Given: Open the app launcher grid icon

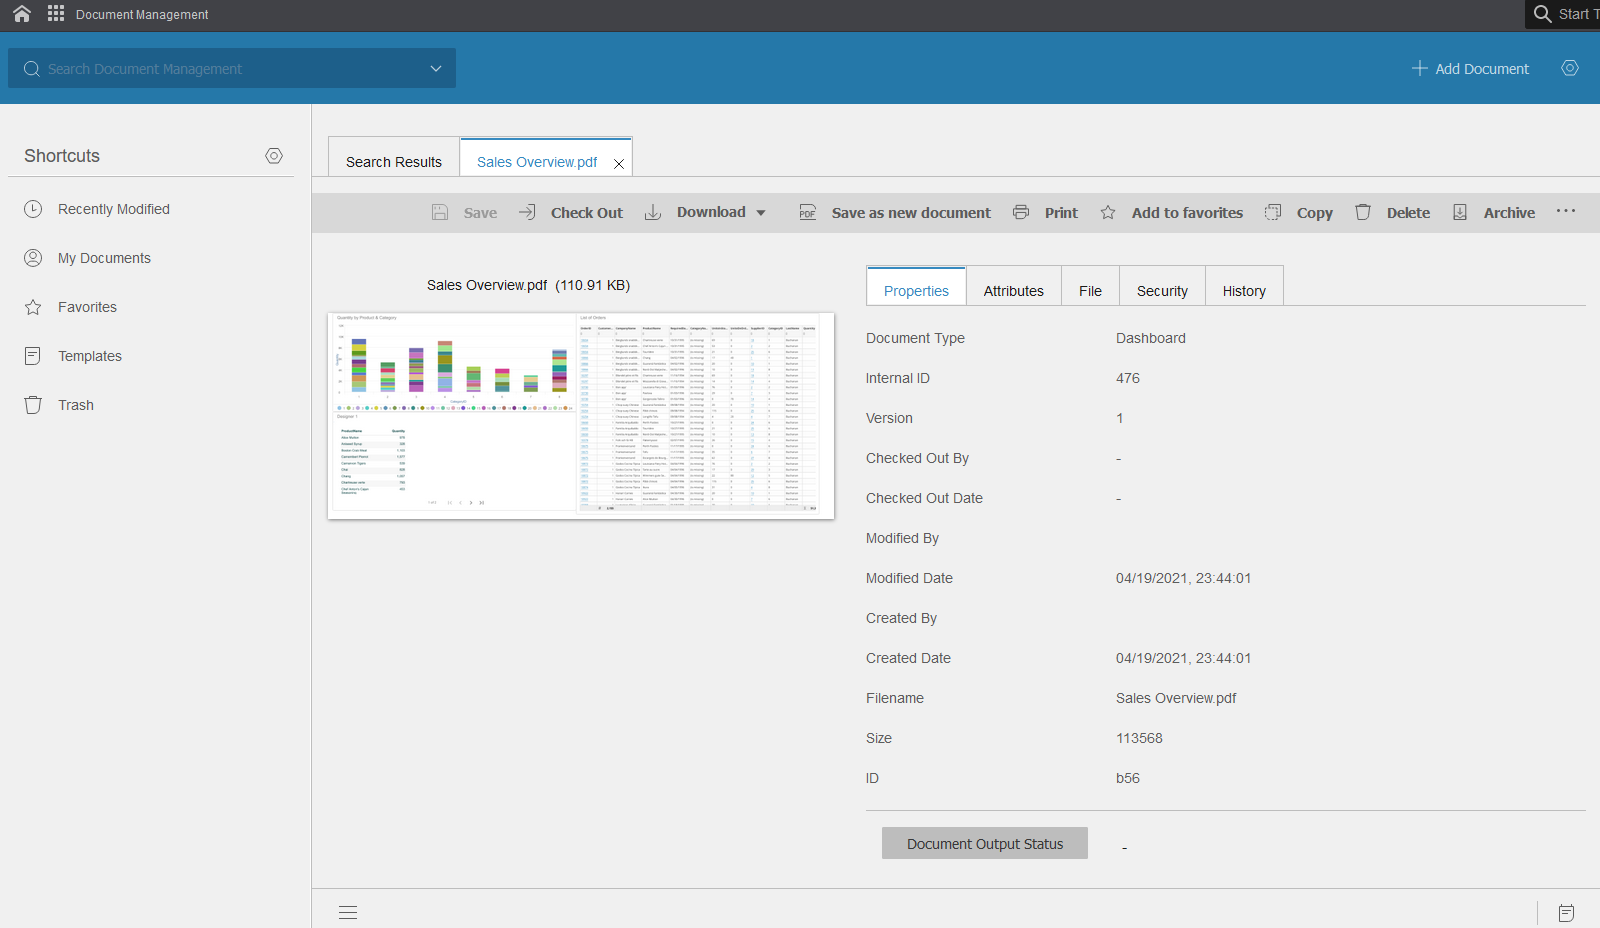Looking at the screenshot, I should point(56,14).
